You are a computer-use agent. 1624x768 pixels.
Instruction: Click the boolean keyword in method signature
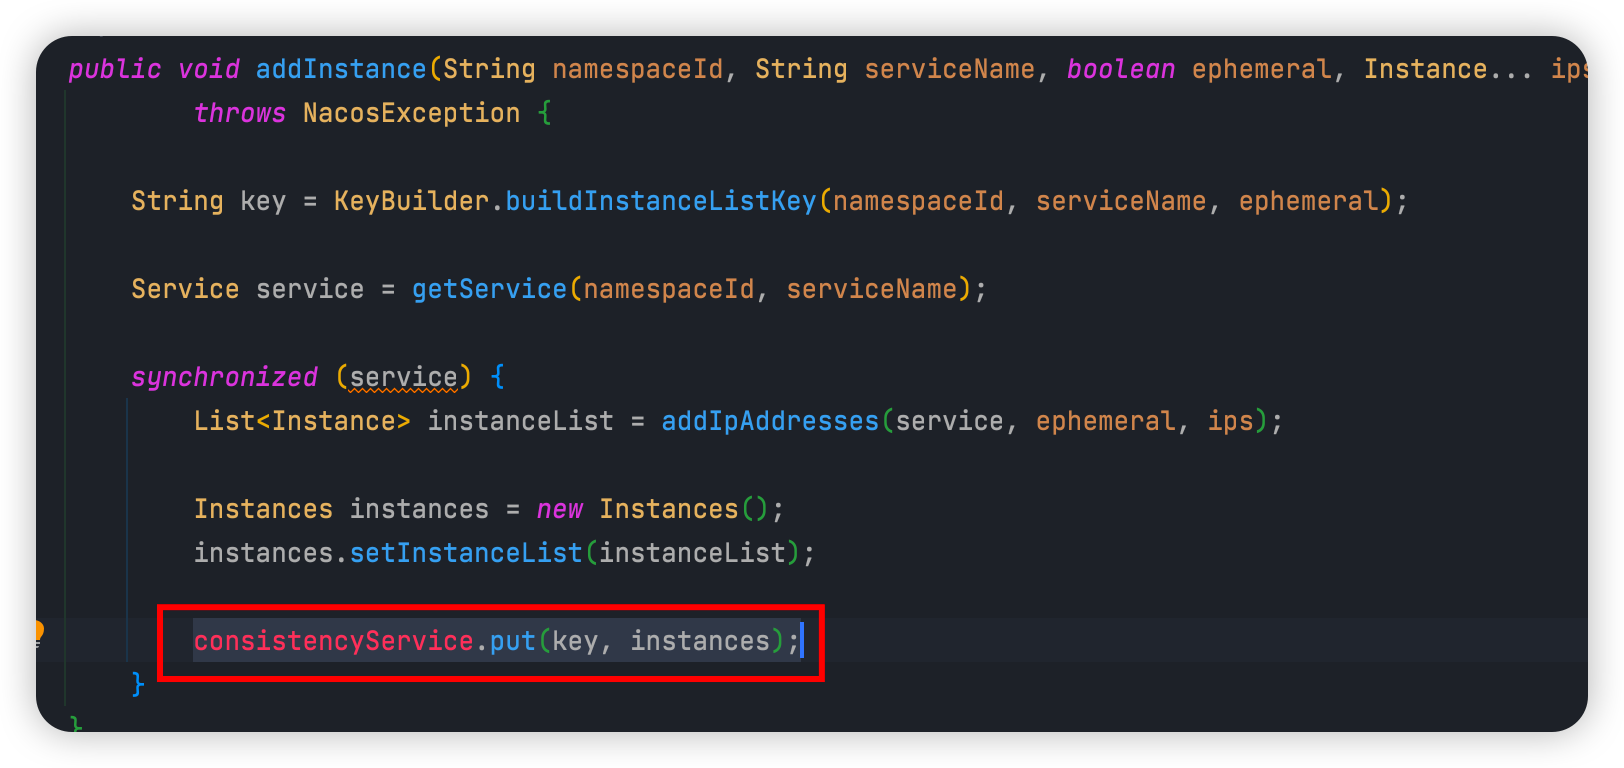click(1120, 69)
